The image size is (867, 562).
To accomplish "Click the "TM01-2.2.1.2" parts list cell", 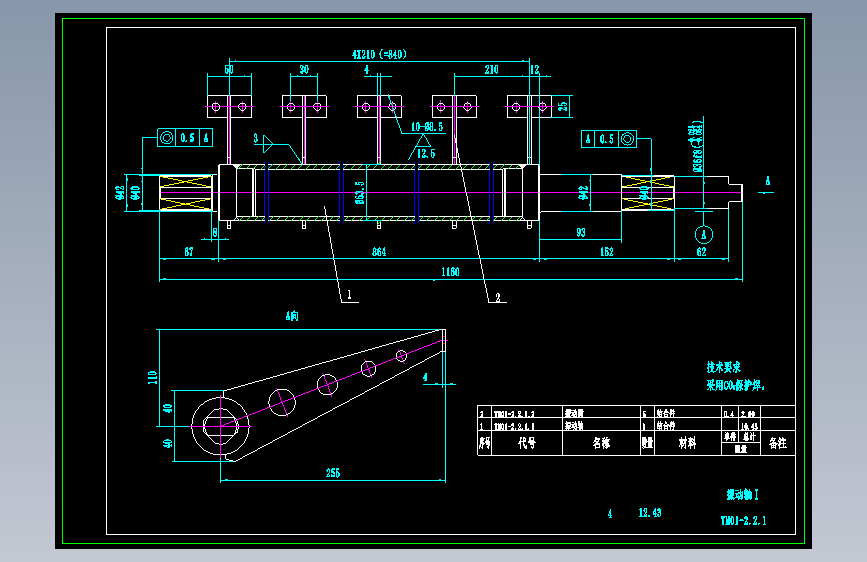I will pyautogui.click(x=514, y=414).
